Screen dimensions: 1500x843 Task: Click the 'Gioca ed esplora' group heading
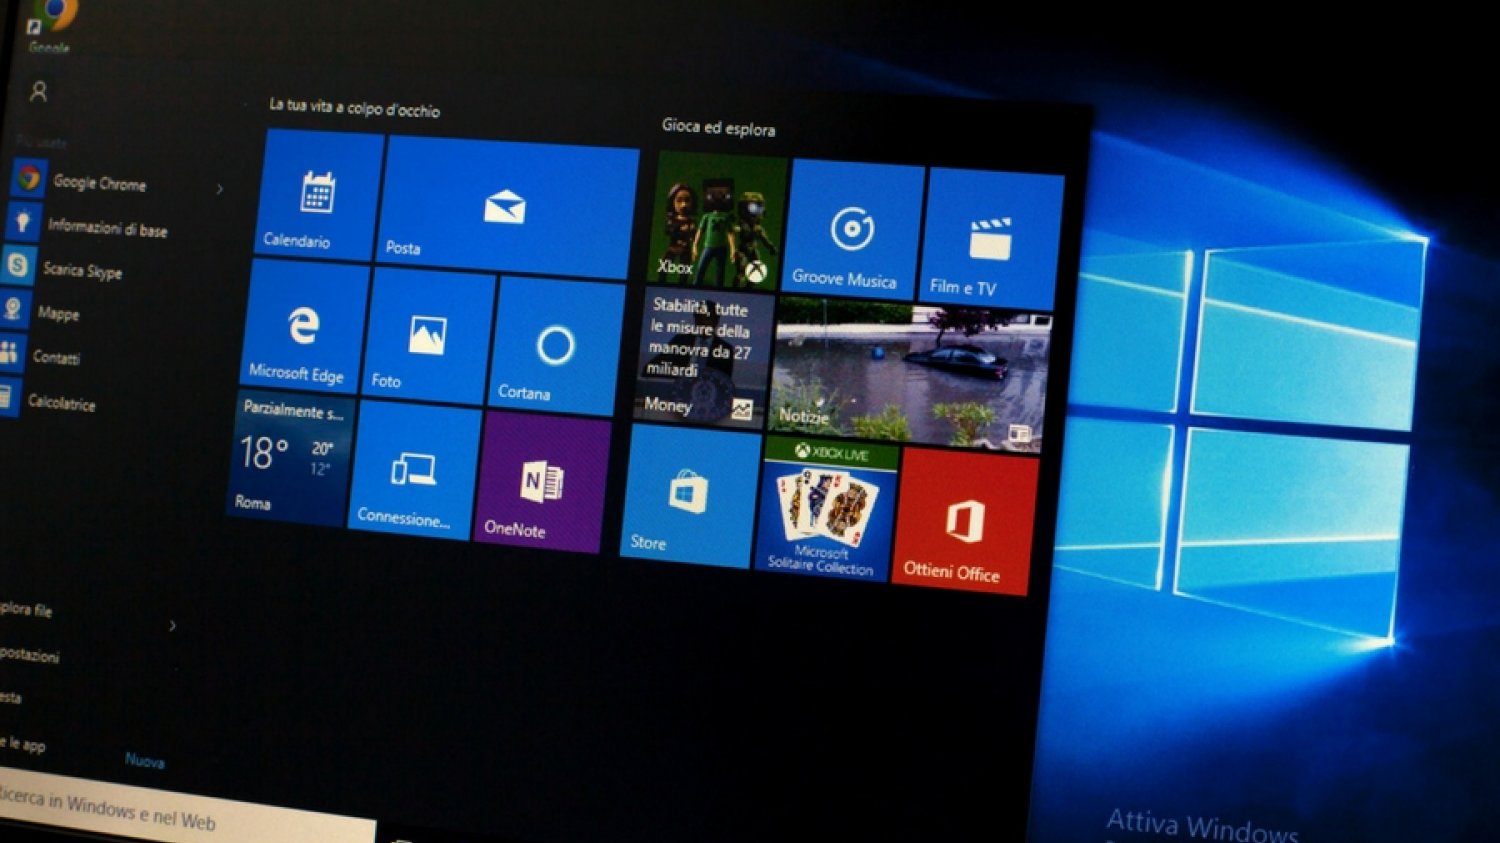[718, 127]
